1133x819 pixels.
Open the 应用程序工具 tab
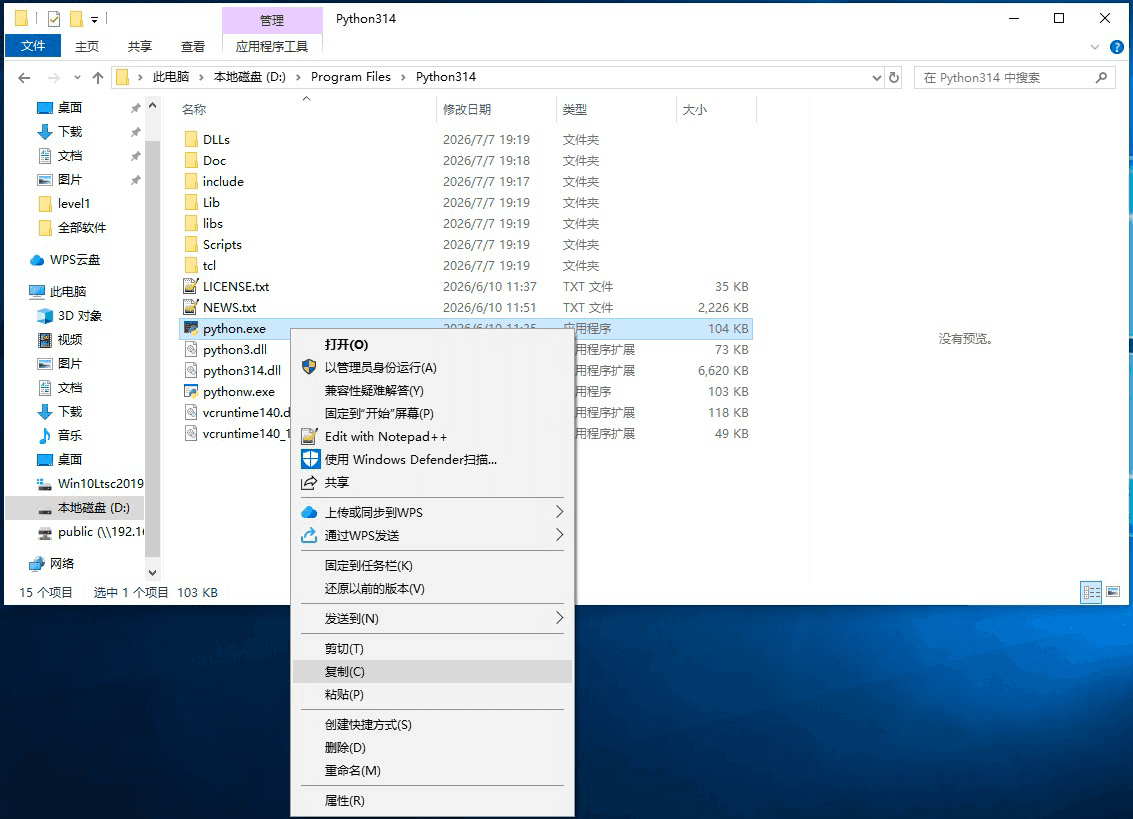[272, 46]
